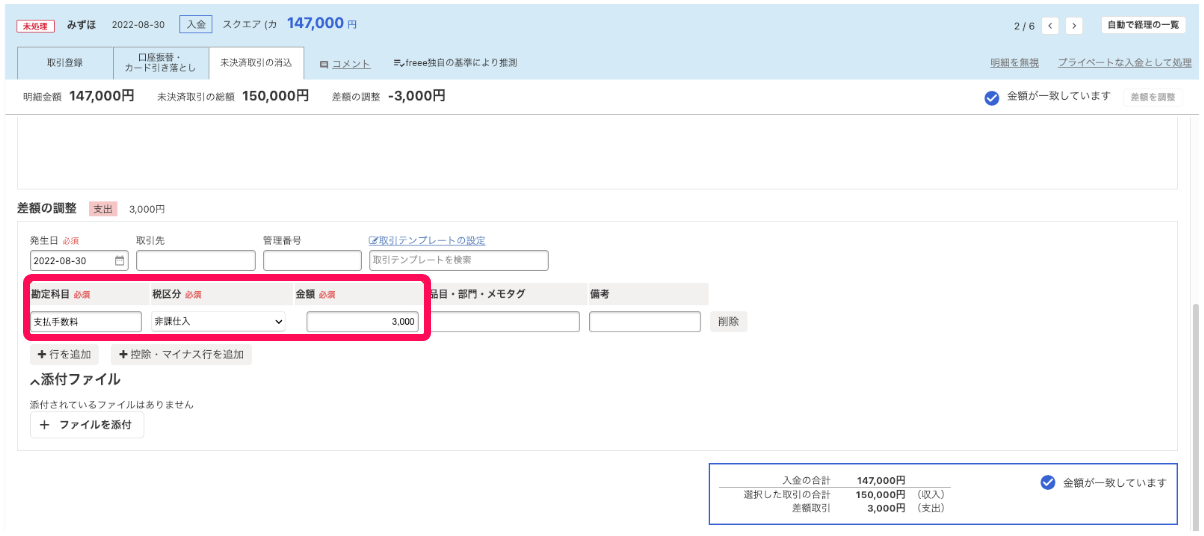Click 明細を無視 link
Screen dimensions: 1204x536
click(1014, 63)
